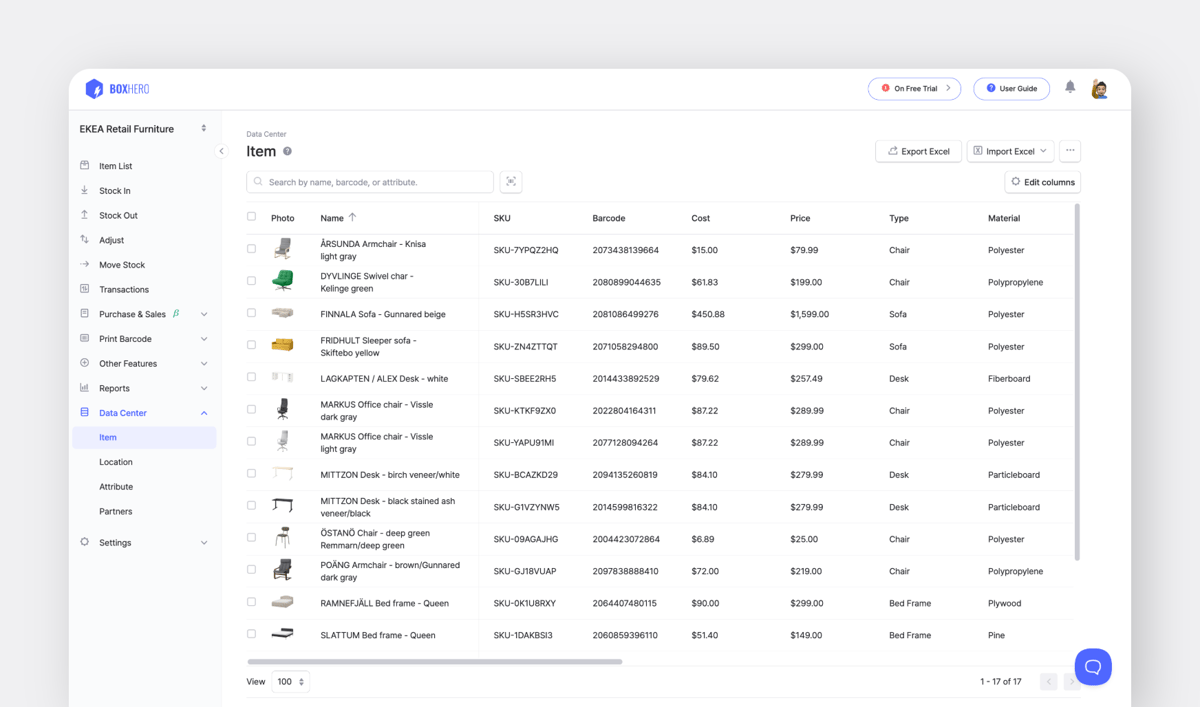Image resolution: width=1200 pixels, height=707 pixels.
Task: Open the notification bell icon
Action: point(1069,88)
